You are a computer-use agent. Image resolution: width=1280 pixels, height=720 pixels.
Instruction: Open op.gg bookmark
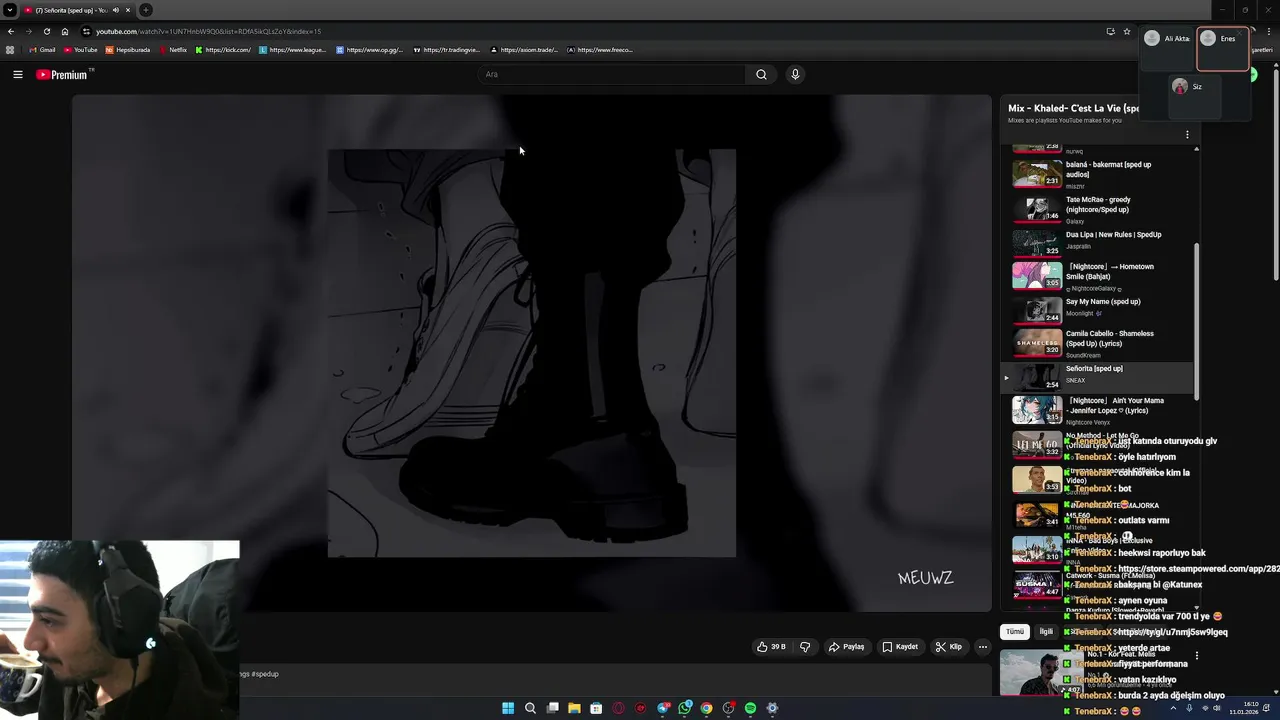coord(369,50)
